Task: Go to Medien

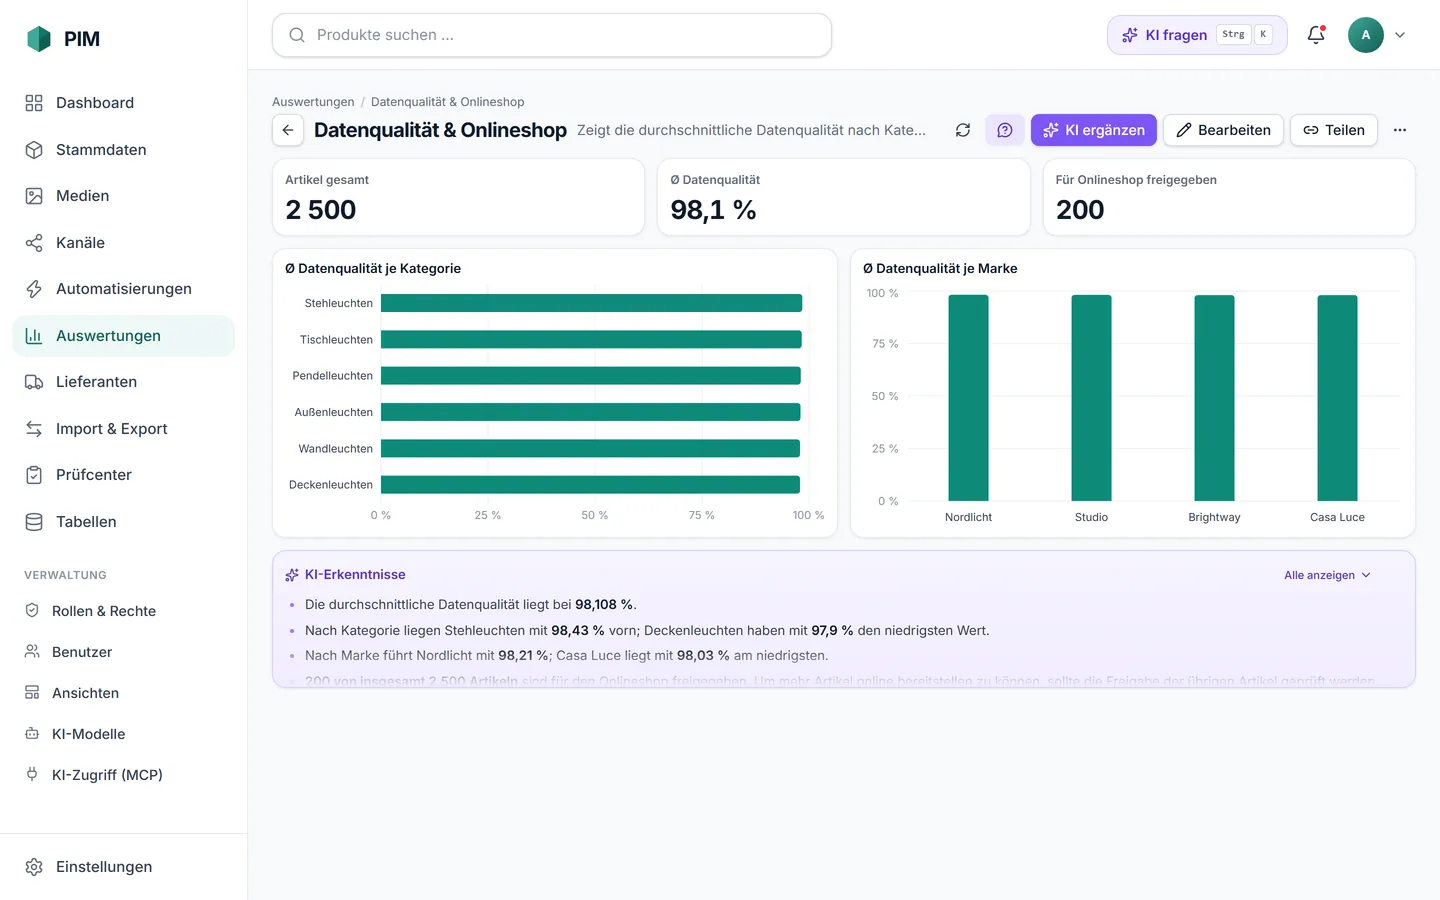Action: tap(123, 196)
